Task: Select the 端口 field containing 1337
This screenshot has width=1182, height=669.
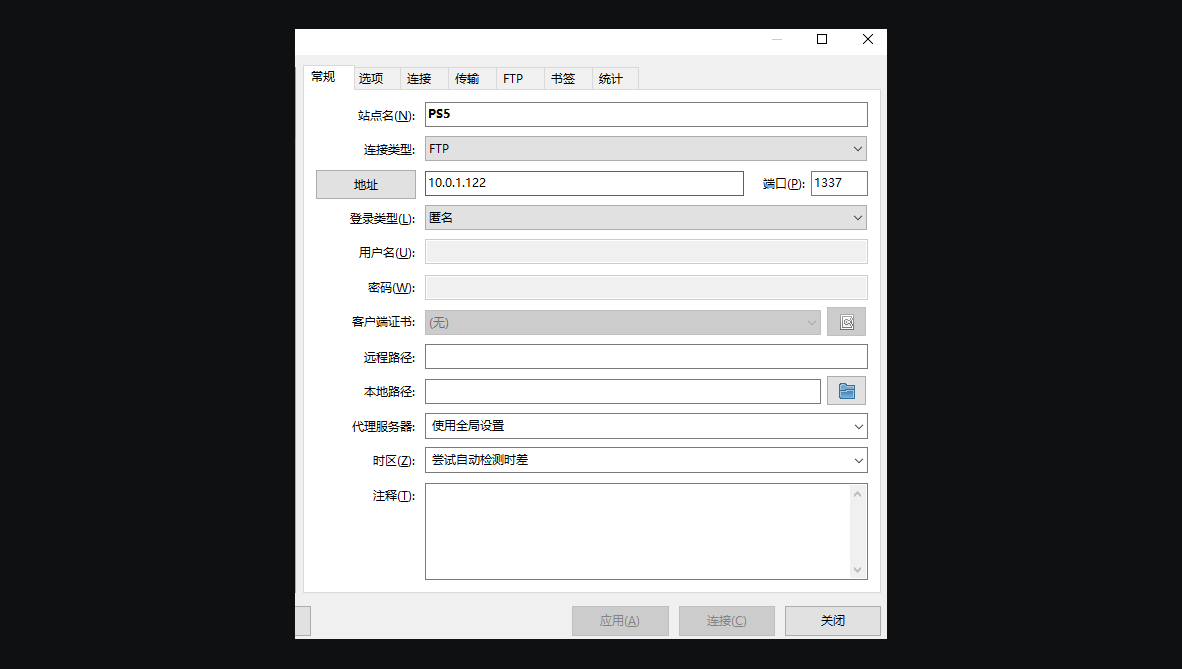Action: click(x=838, y=183)
